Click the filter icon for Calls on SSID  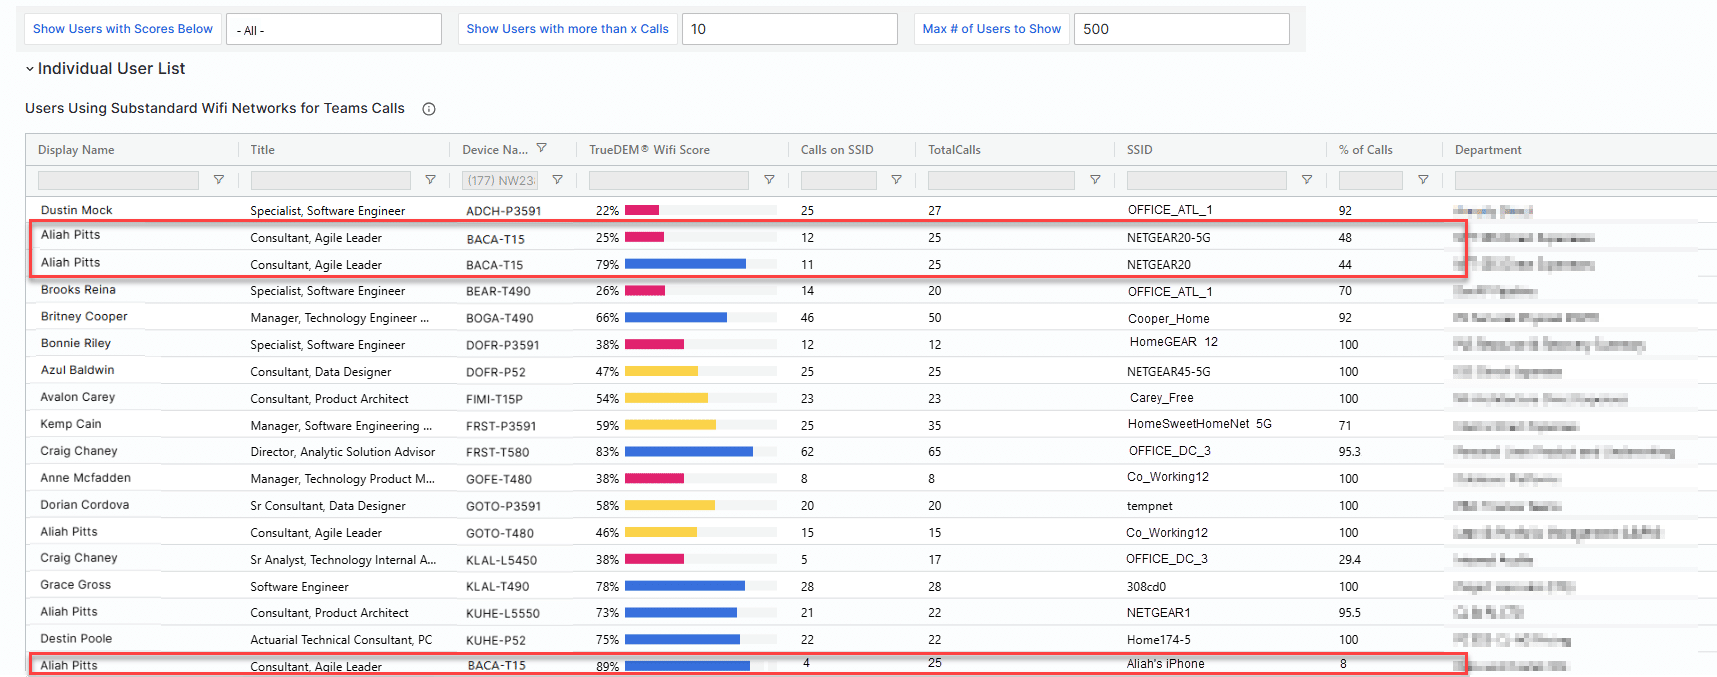(x=896, y=180)
